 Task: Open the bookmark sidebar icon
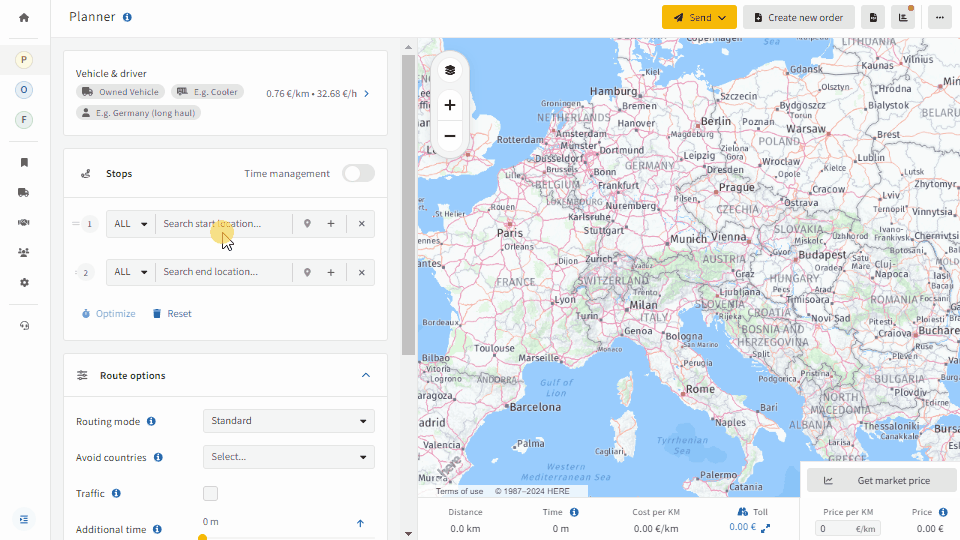(24, 162)
